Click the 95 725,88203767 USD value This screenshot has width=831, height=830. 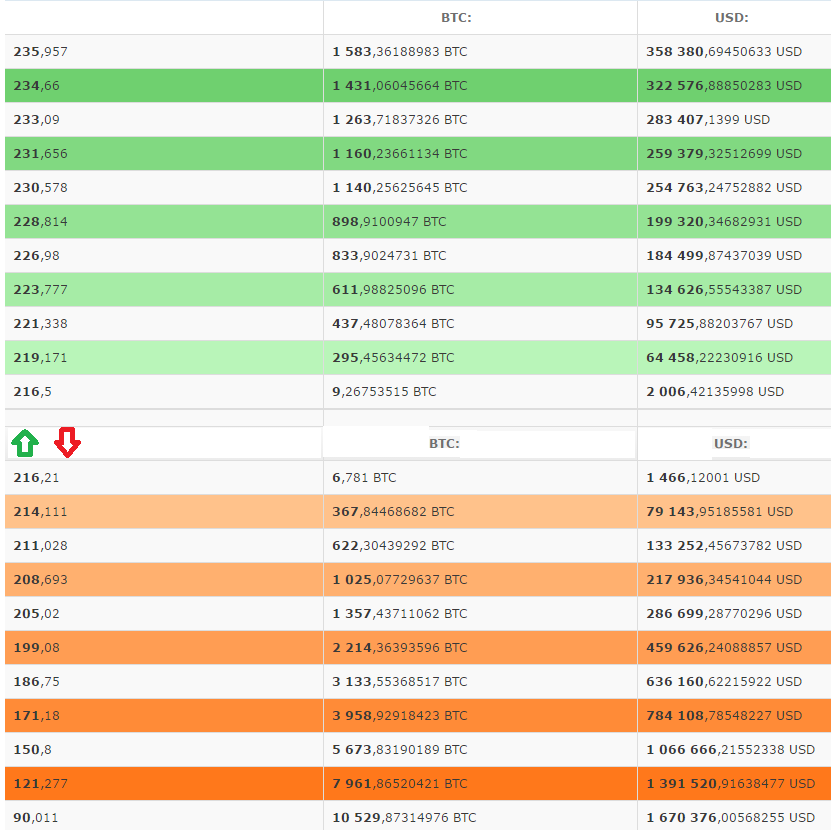click(719, 323)
